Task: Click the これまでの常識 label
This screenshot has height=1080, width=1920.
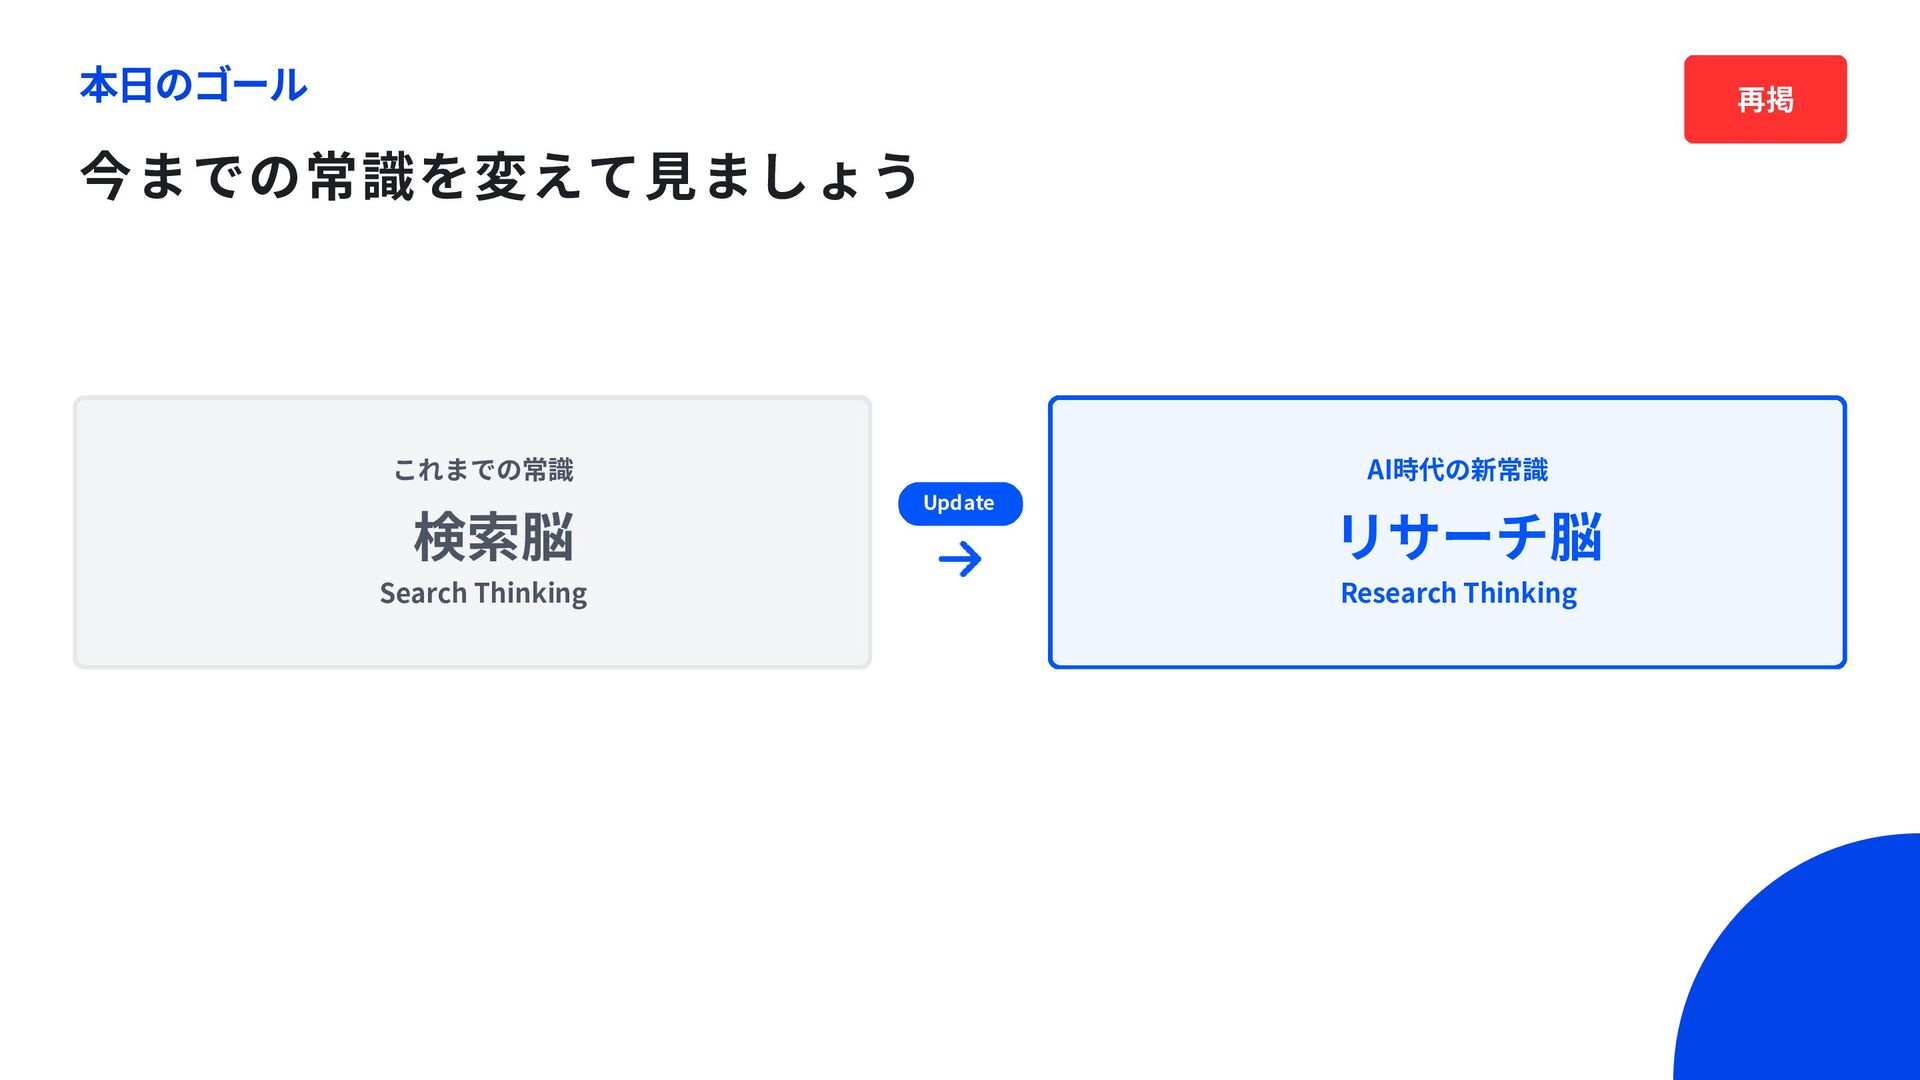Action: point(483,470)
